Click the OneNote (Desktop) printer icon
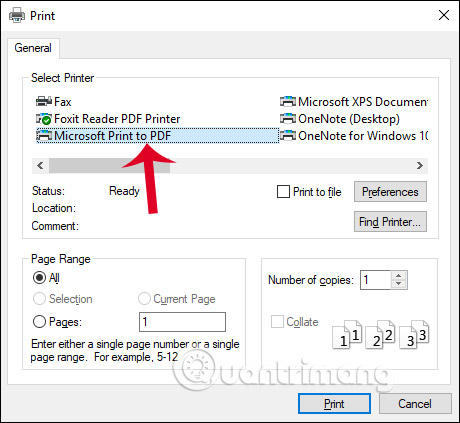Viewport: 460px width, 423px height. coord(288,119)
